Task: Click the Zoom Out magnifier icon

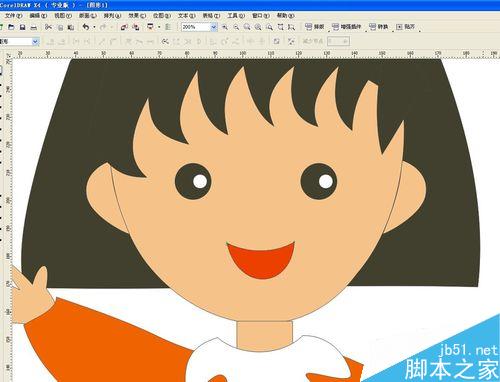Action: coord(236,27)
